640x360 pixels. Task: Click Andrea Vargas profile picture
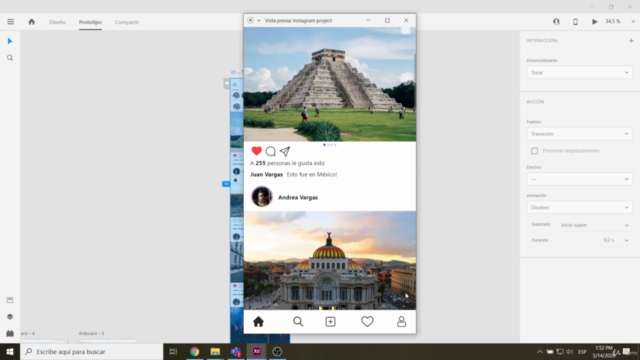[x=262, y=197]
